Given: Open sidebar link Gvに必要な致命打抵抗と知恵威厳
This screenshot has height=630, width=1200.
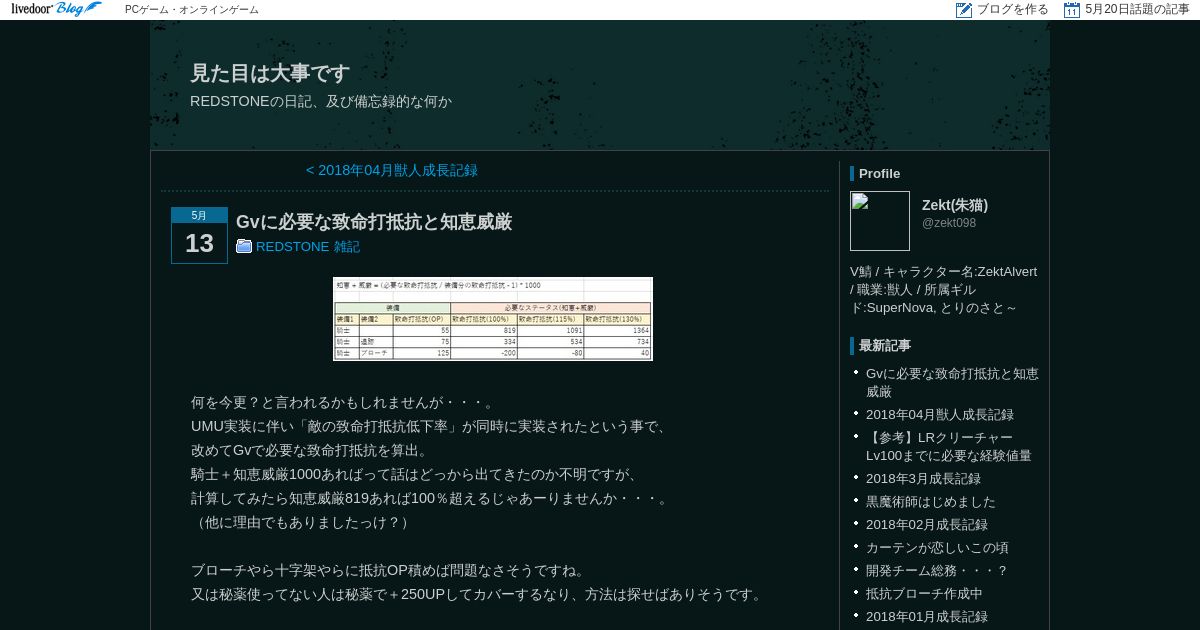Looking at the screenshot, I should pos(952,382).
